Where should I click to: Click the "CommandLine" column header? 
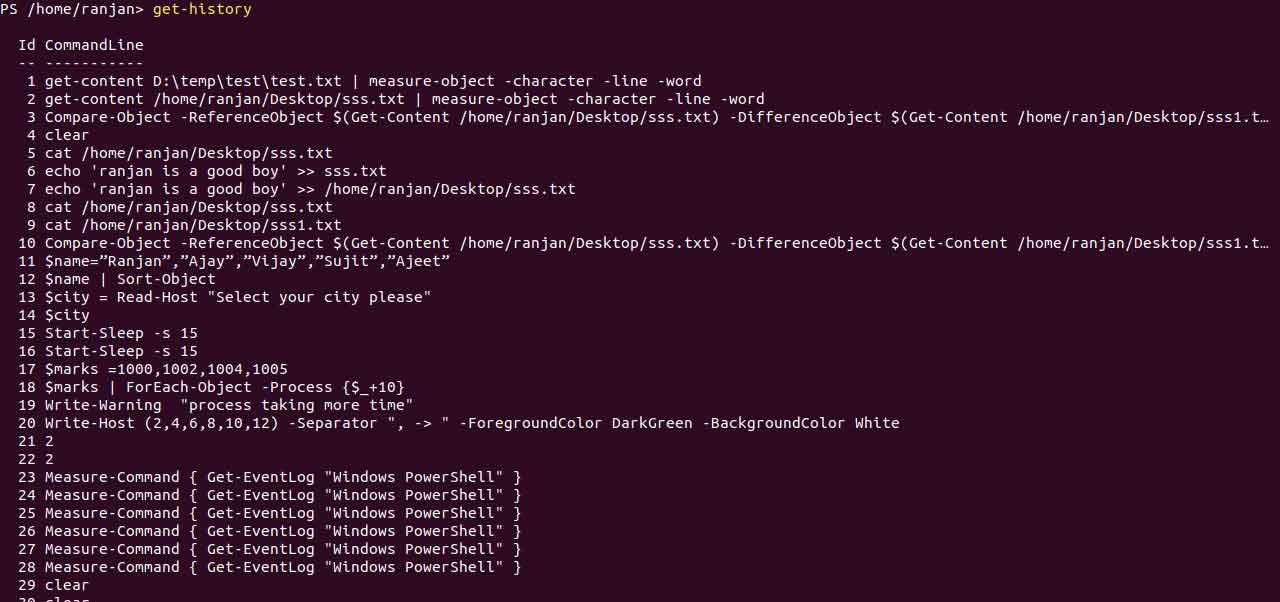coord(94,45)
